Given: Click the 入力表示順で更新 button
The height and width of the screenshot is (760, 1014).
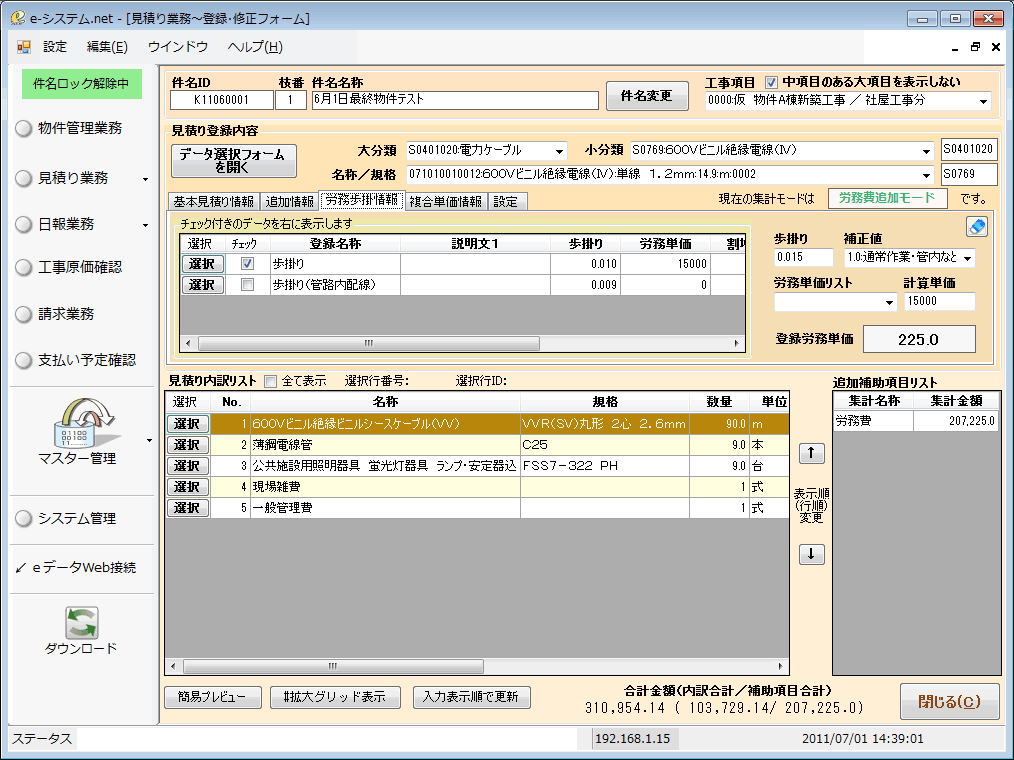Looking at the screenshot, I should [x=471, y=697].
